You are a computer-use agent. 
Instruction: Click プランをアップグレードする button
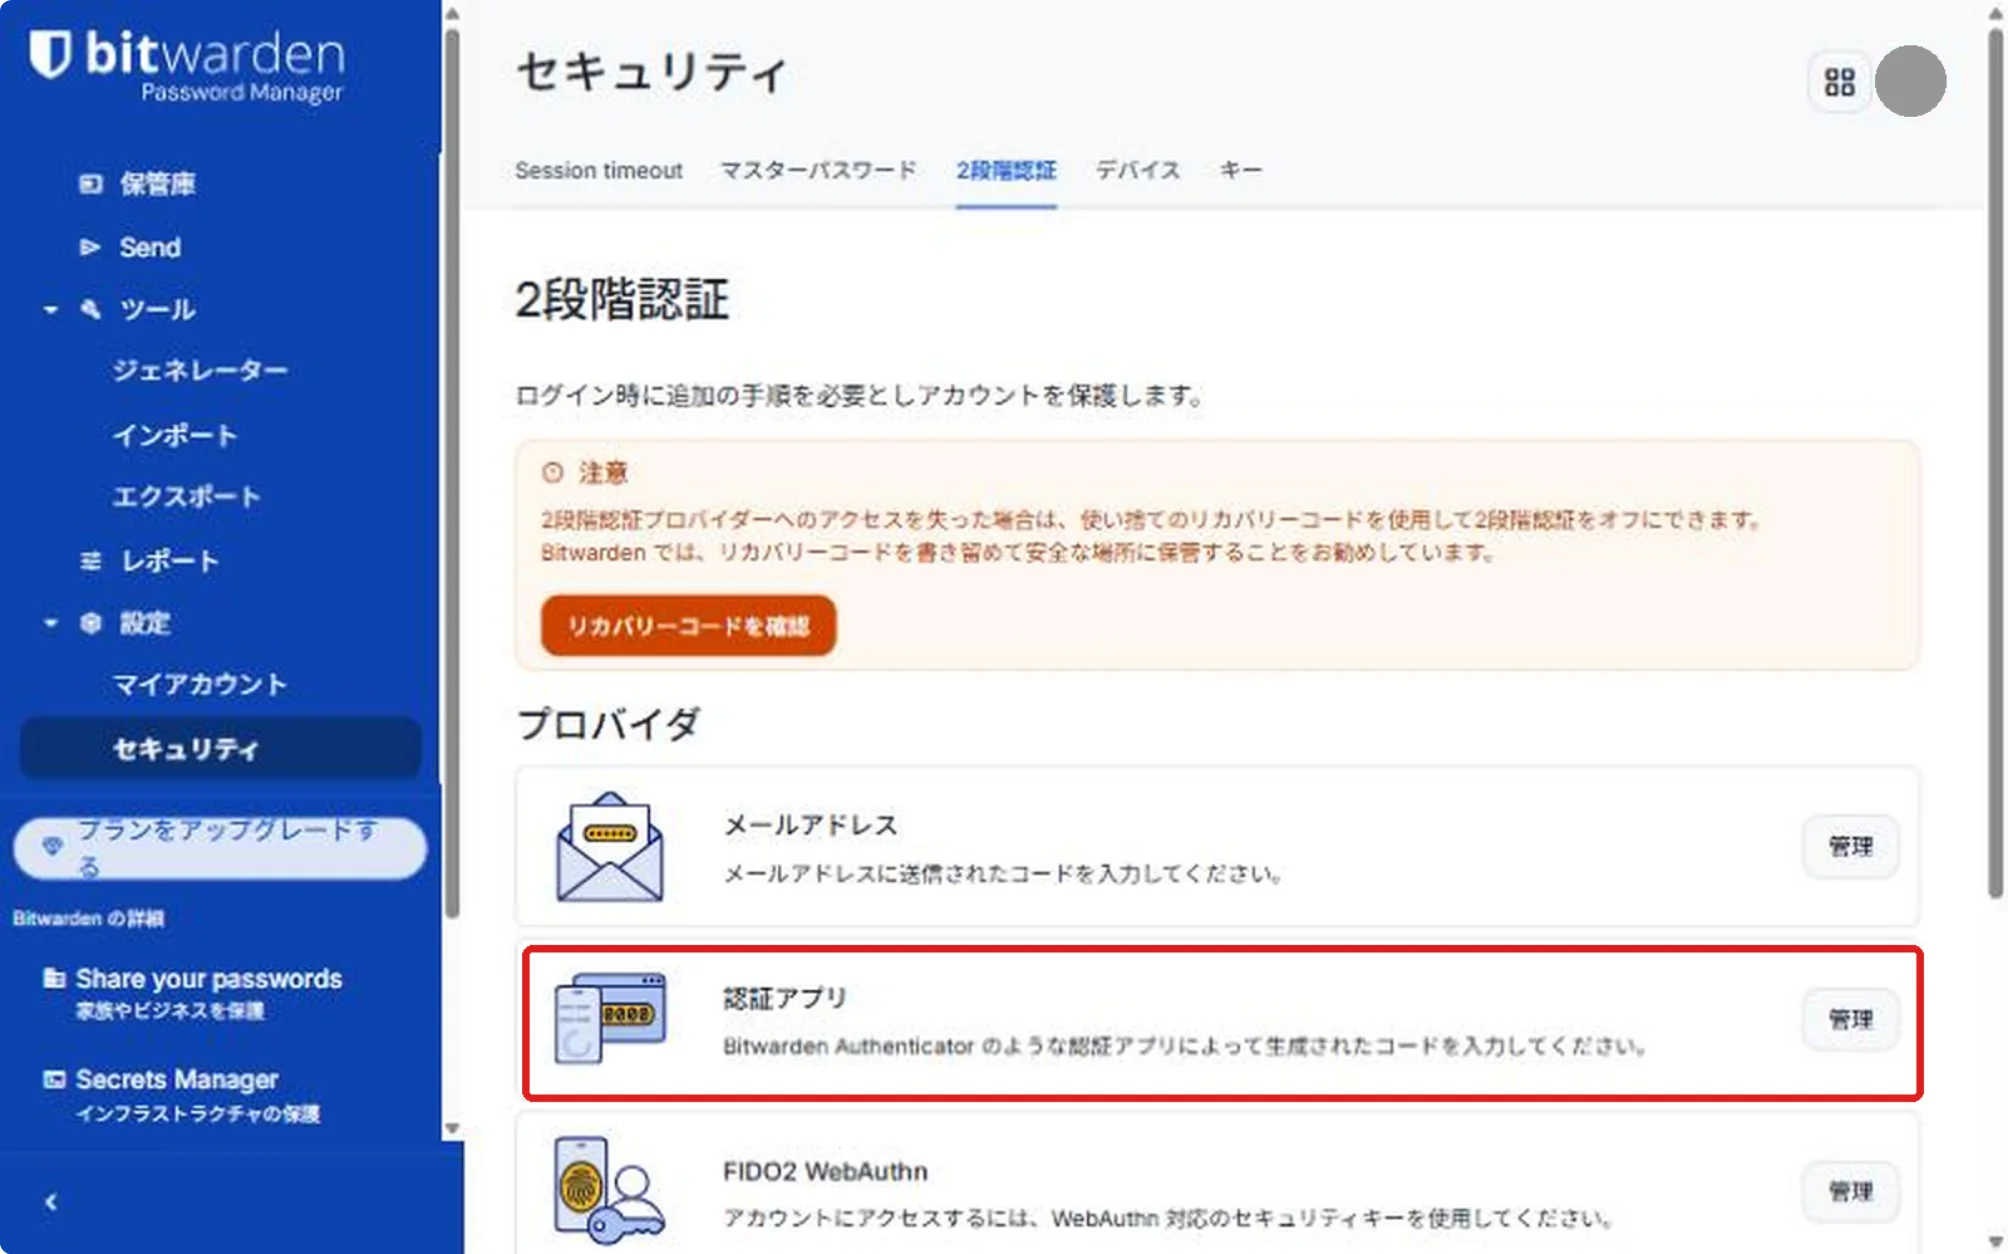220,848
